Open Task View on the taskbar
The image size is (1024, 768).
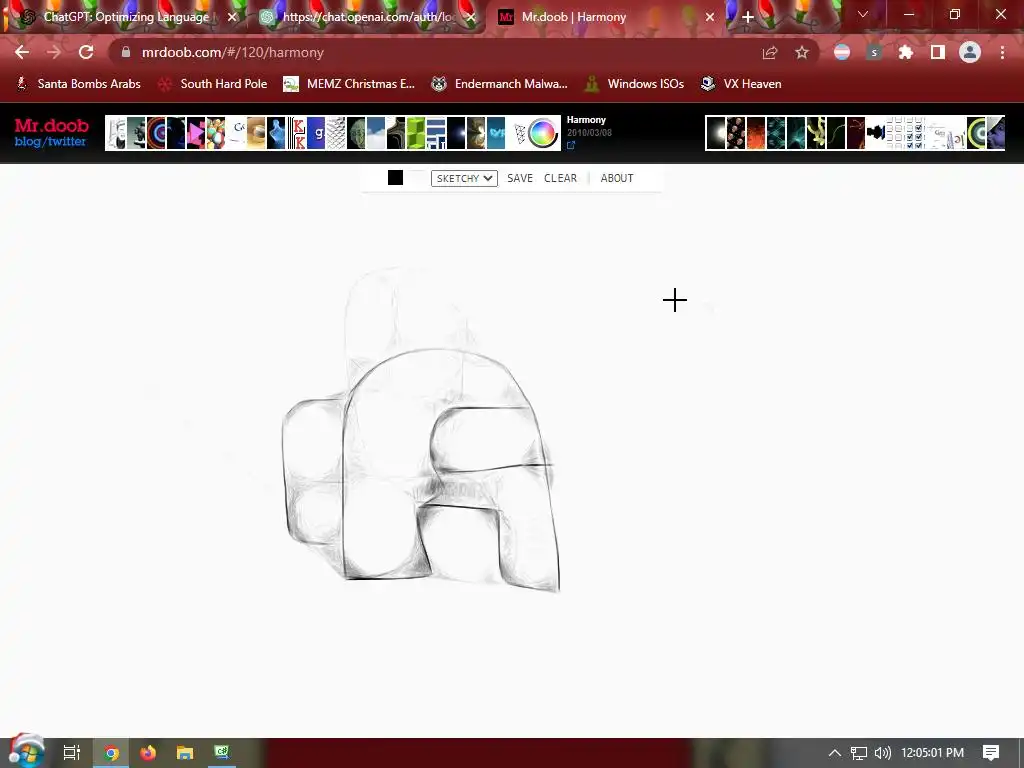pos(72,753)
